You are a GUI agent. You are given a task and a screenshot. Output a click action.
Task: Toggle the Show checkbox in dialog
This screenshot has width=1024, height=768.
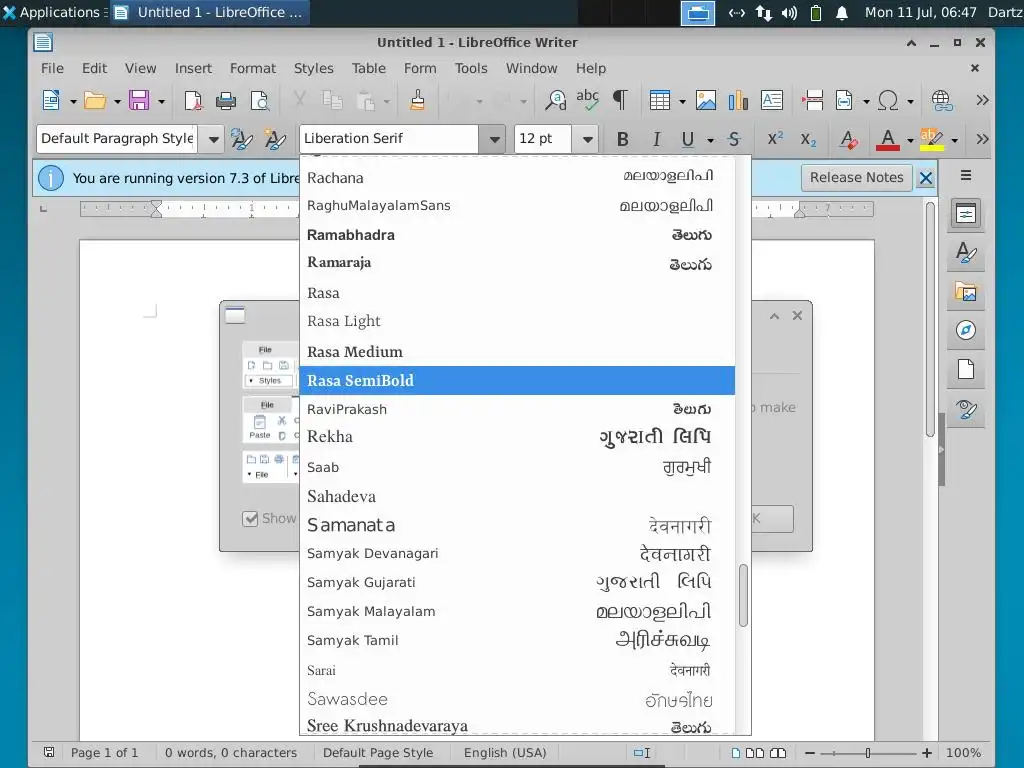coord(250,519)
